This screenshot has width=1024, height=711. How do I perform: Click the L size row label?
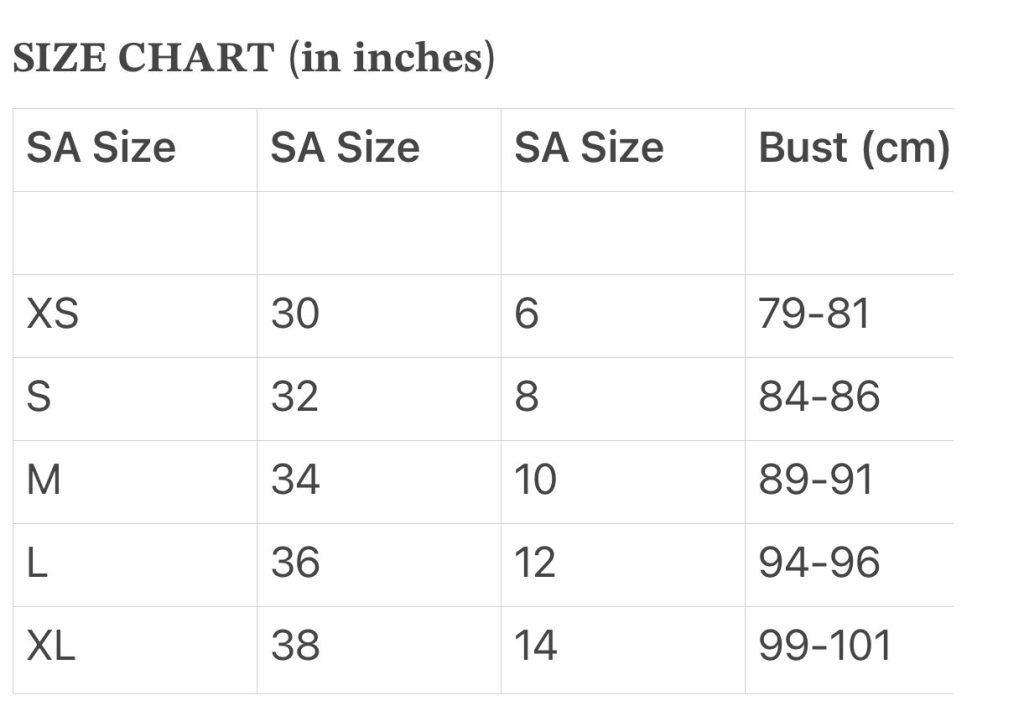coord(37,563)
